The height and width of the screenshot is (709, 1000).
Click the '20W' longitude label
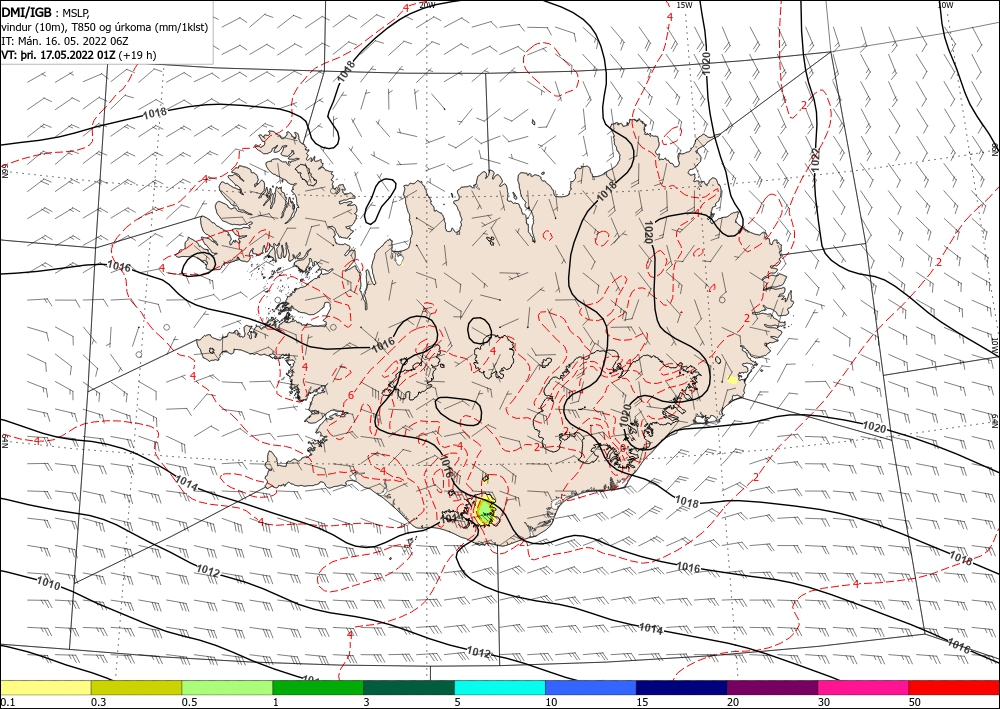tap(427, 5)
